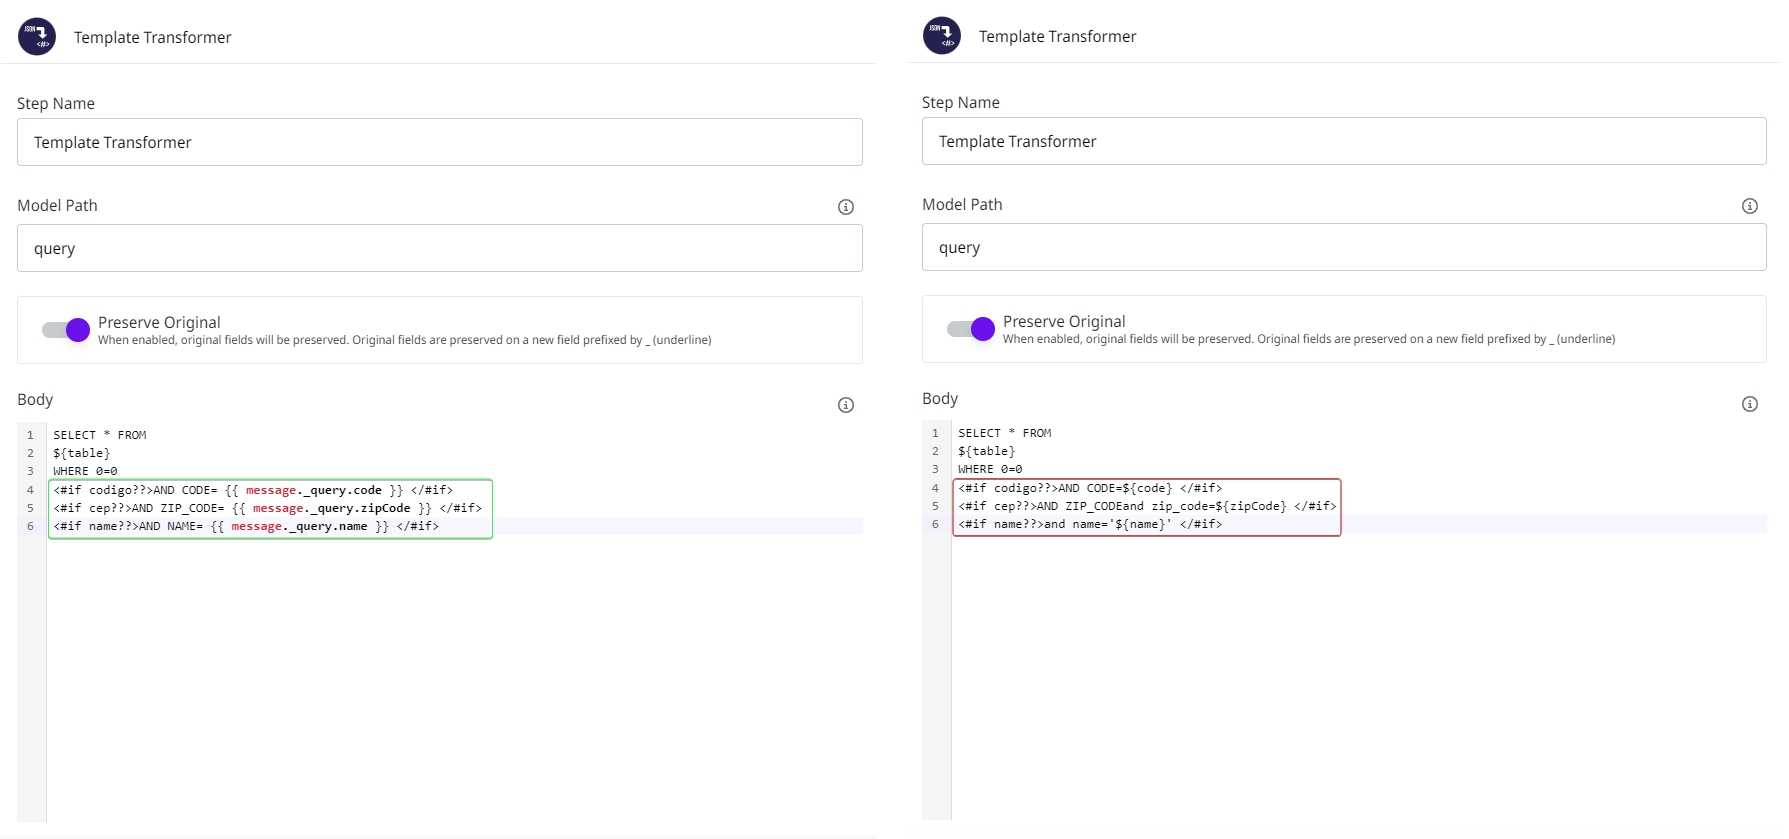The image size is (1789, 839).
Task: Click the Model Path 'query' field in left panel
Action: pos(439,248)
